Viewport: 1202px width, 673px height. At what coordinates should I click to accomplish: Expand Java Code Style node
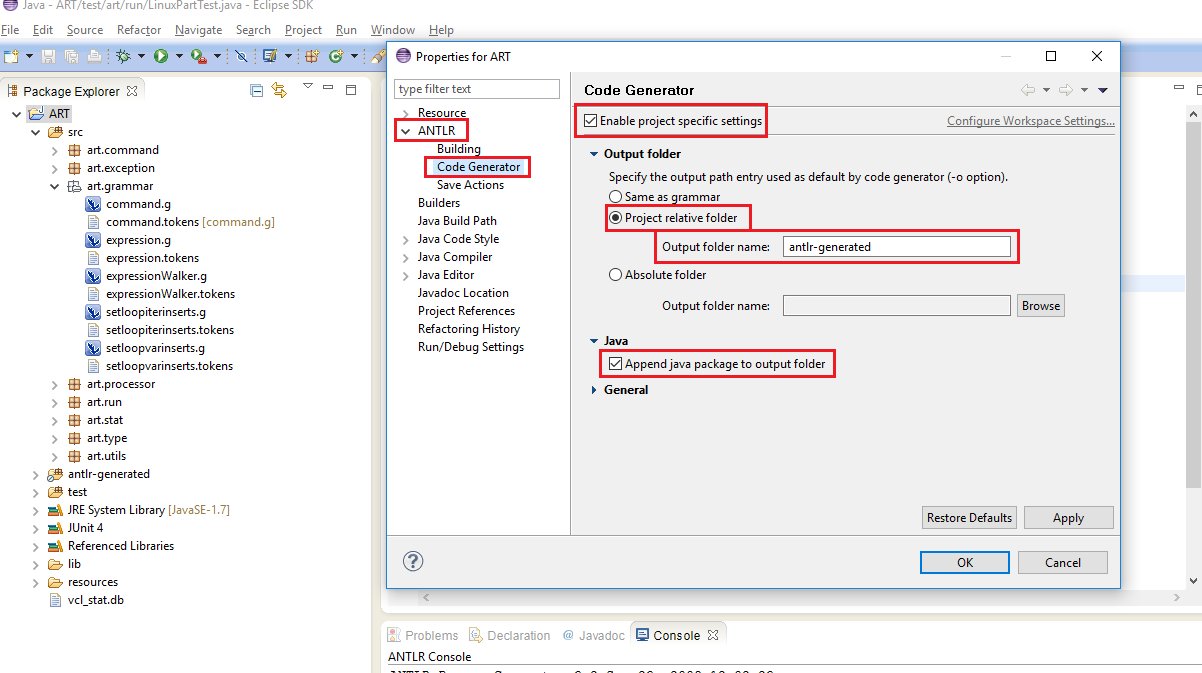405,239
